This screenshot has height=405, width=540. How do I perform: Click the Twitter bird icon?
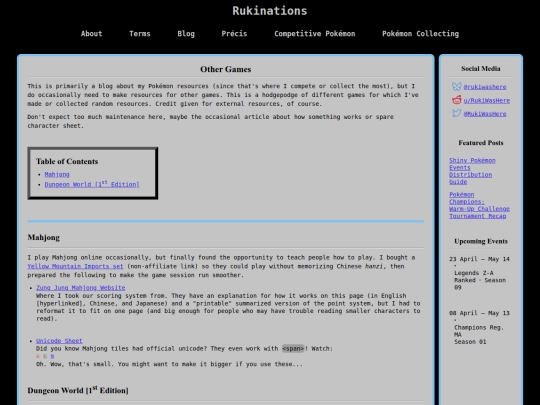click(457, 113)
